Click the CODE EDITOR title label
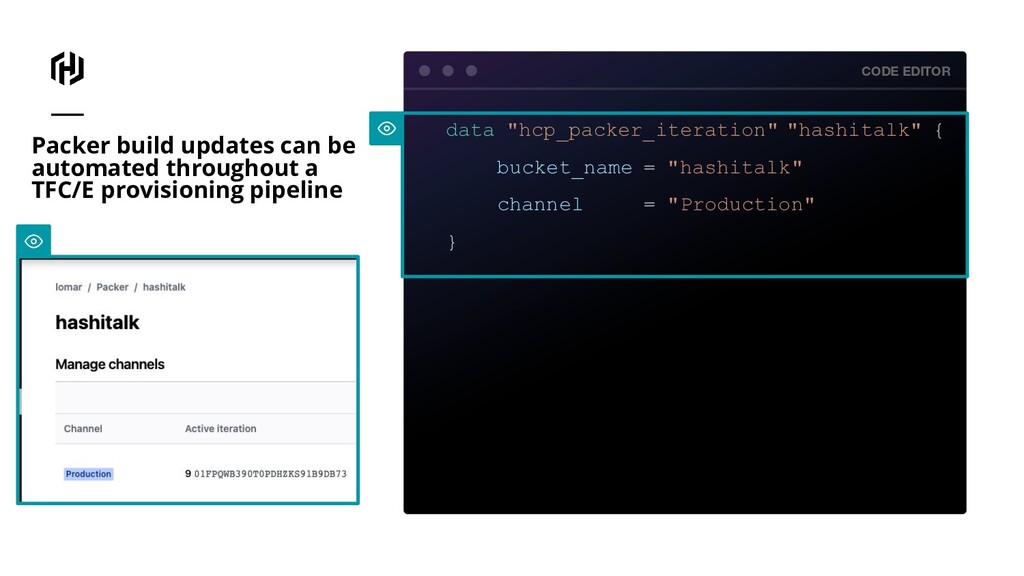The image size is (1024, 576). pyautogui.click(x=906, y=71)
